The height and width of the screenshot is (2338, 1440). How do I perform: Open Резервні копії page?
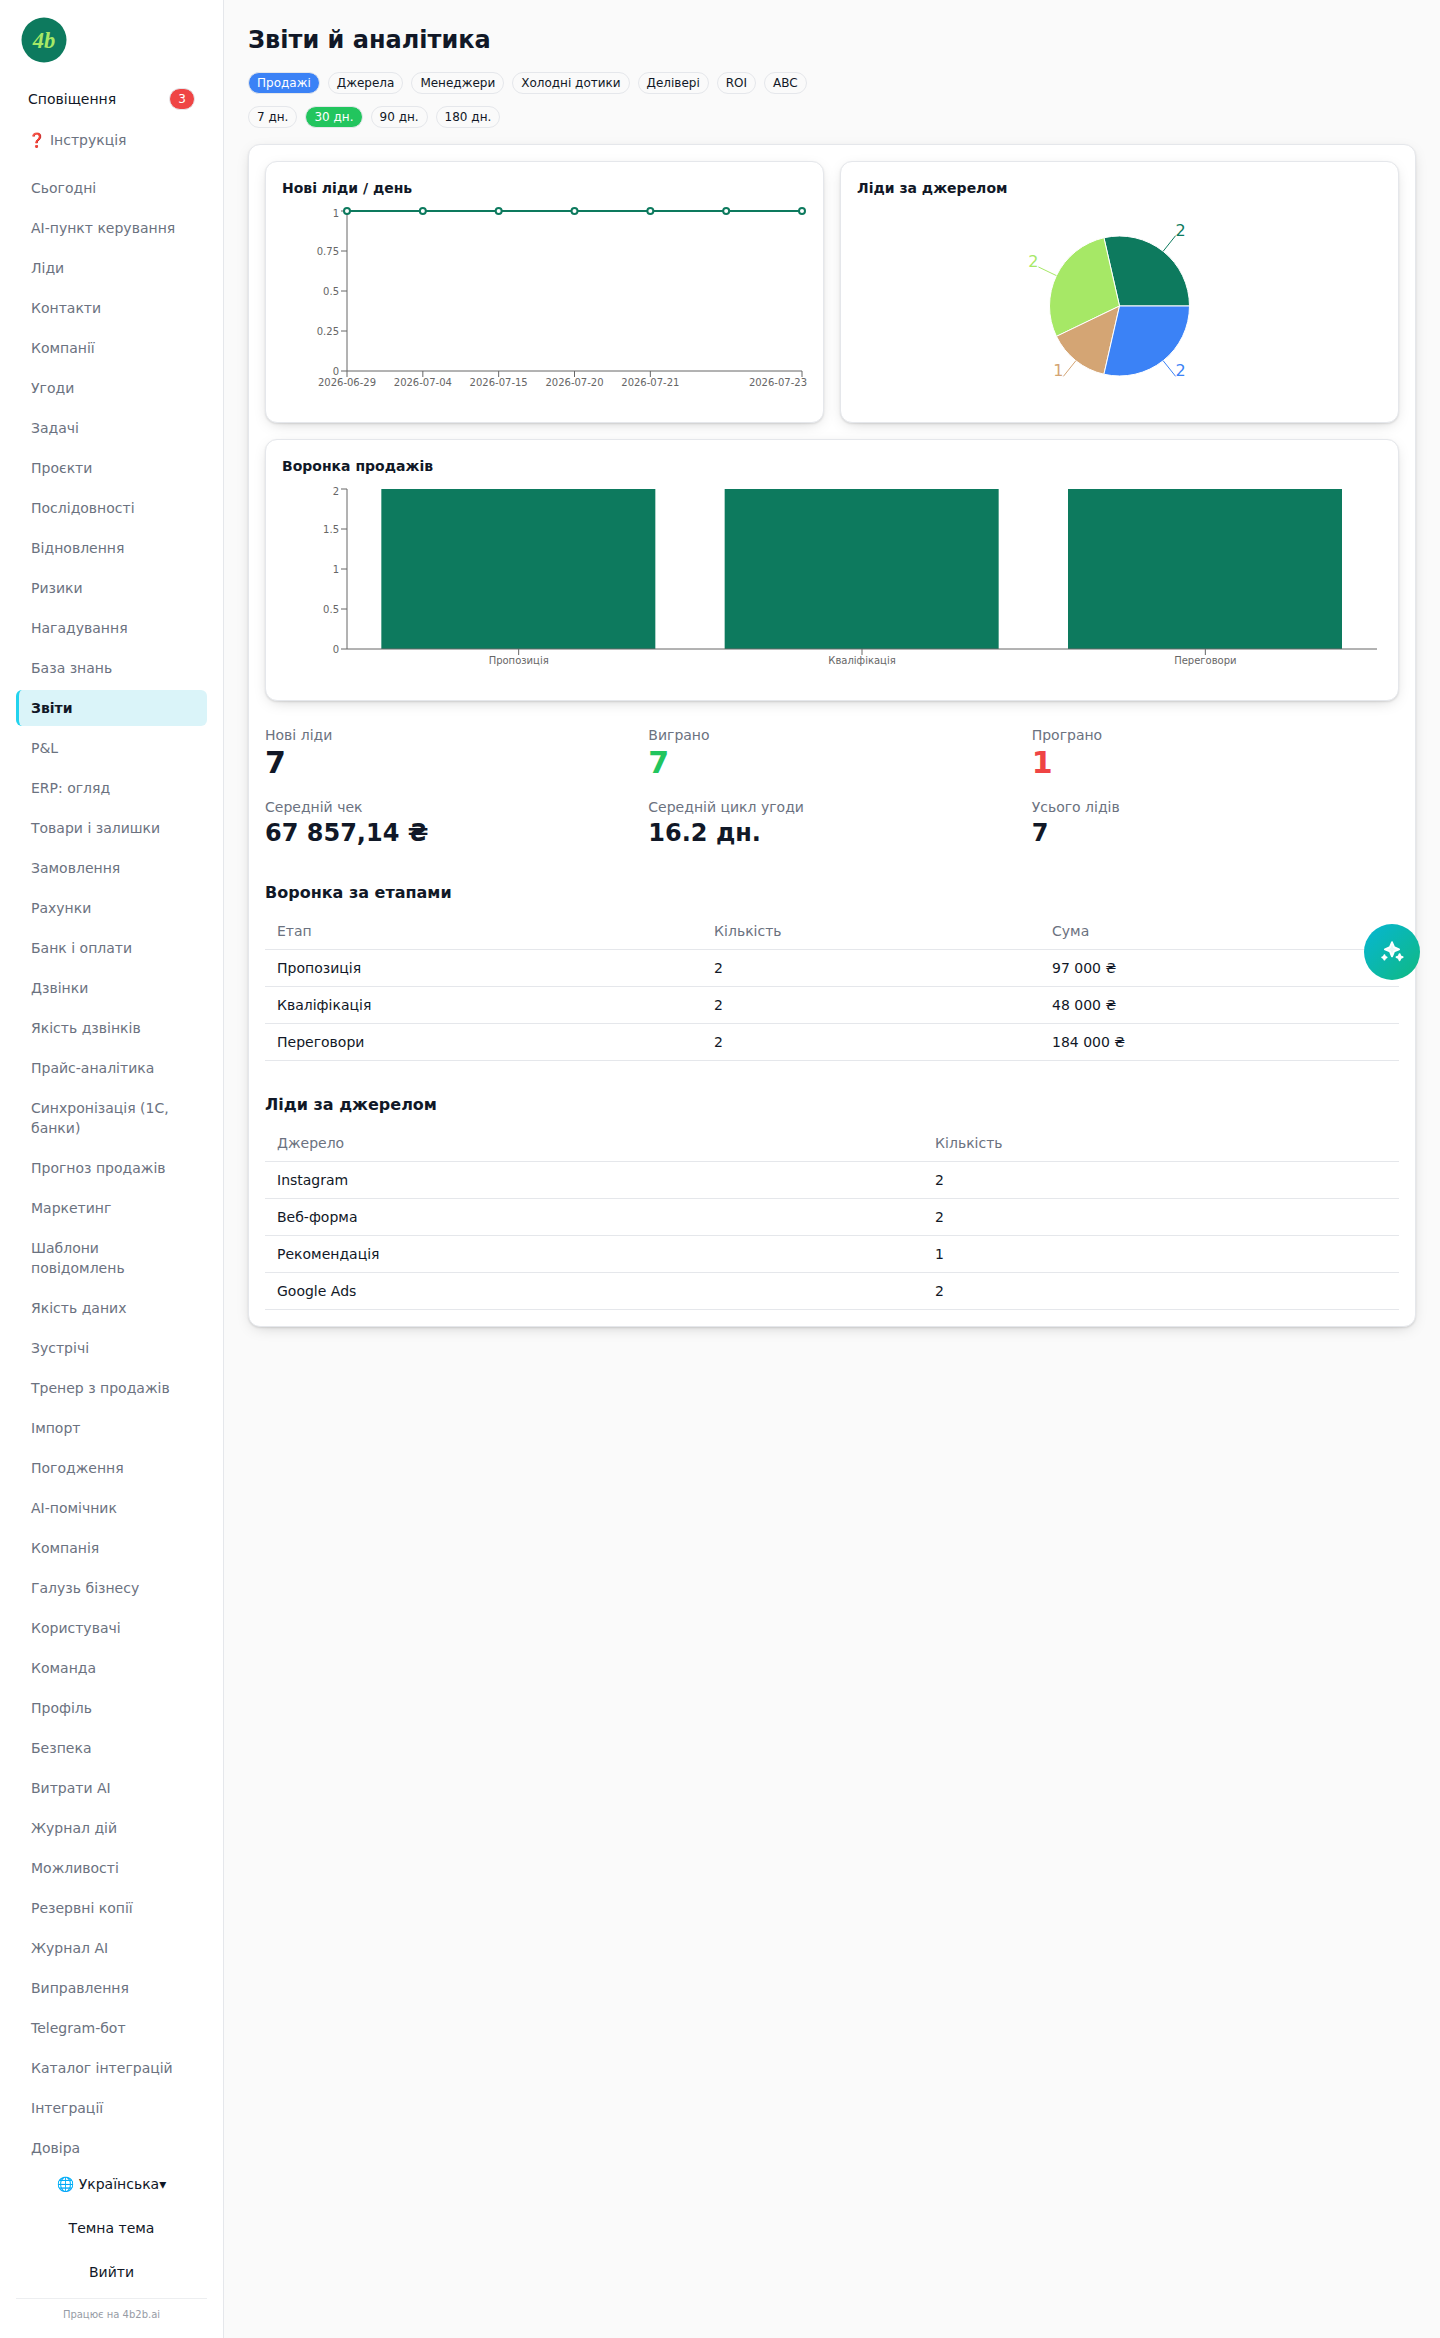pos(111,1908)
